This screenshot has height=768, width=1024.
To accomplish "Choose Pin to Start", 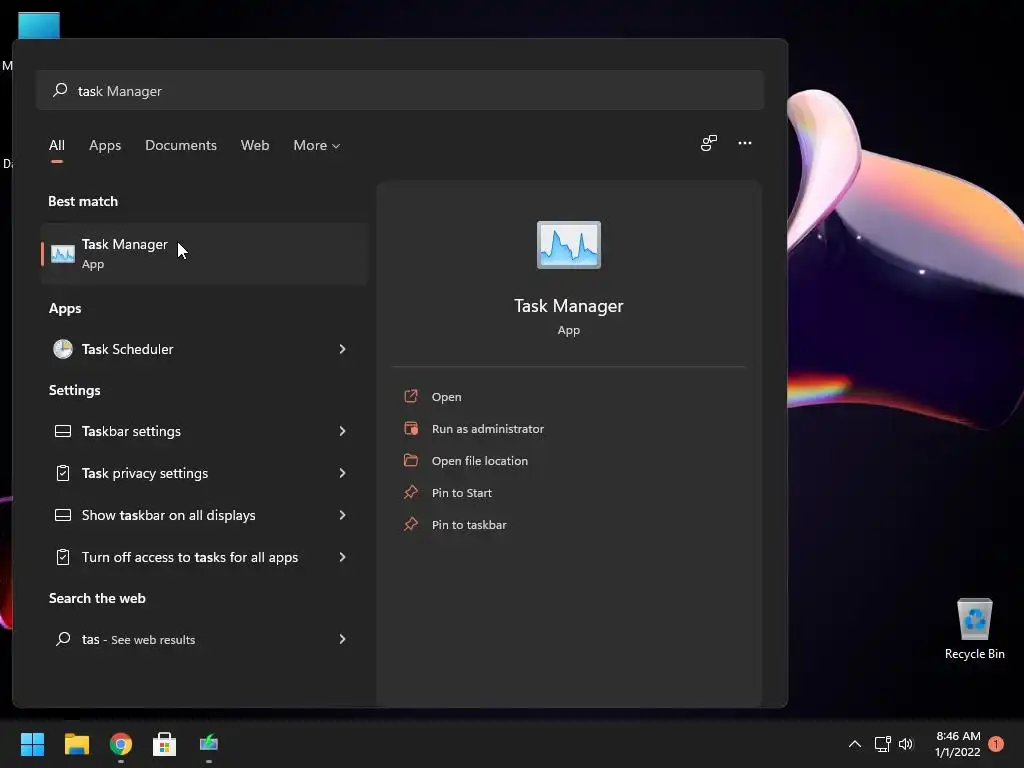I will (x=462, y=493).
